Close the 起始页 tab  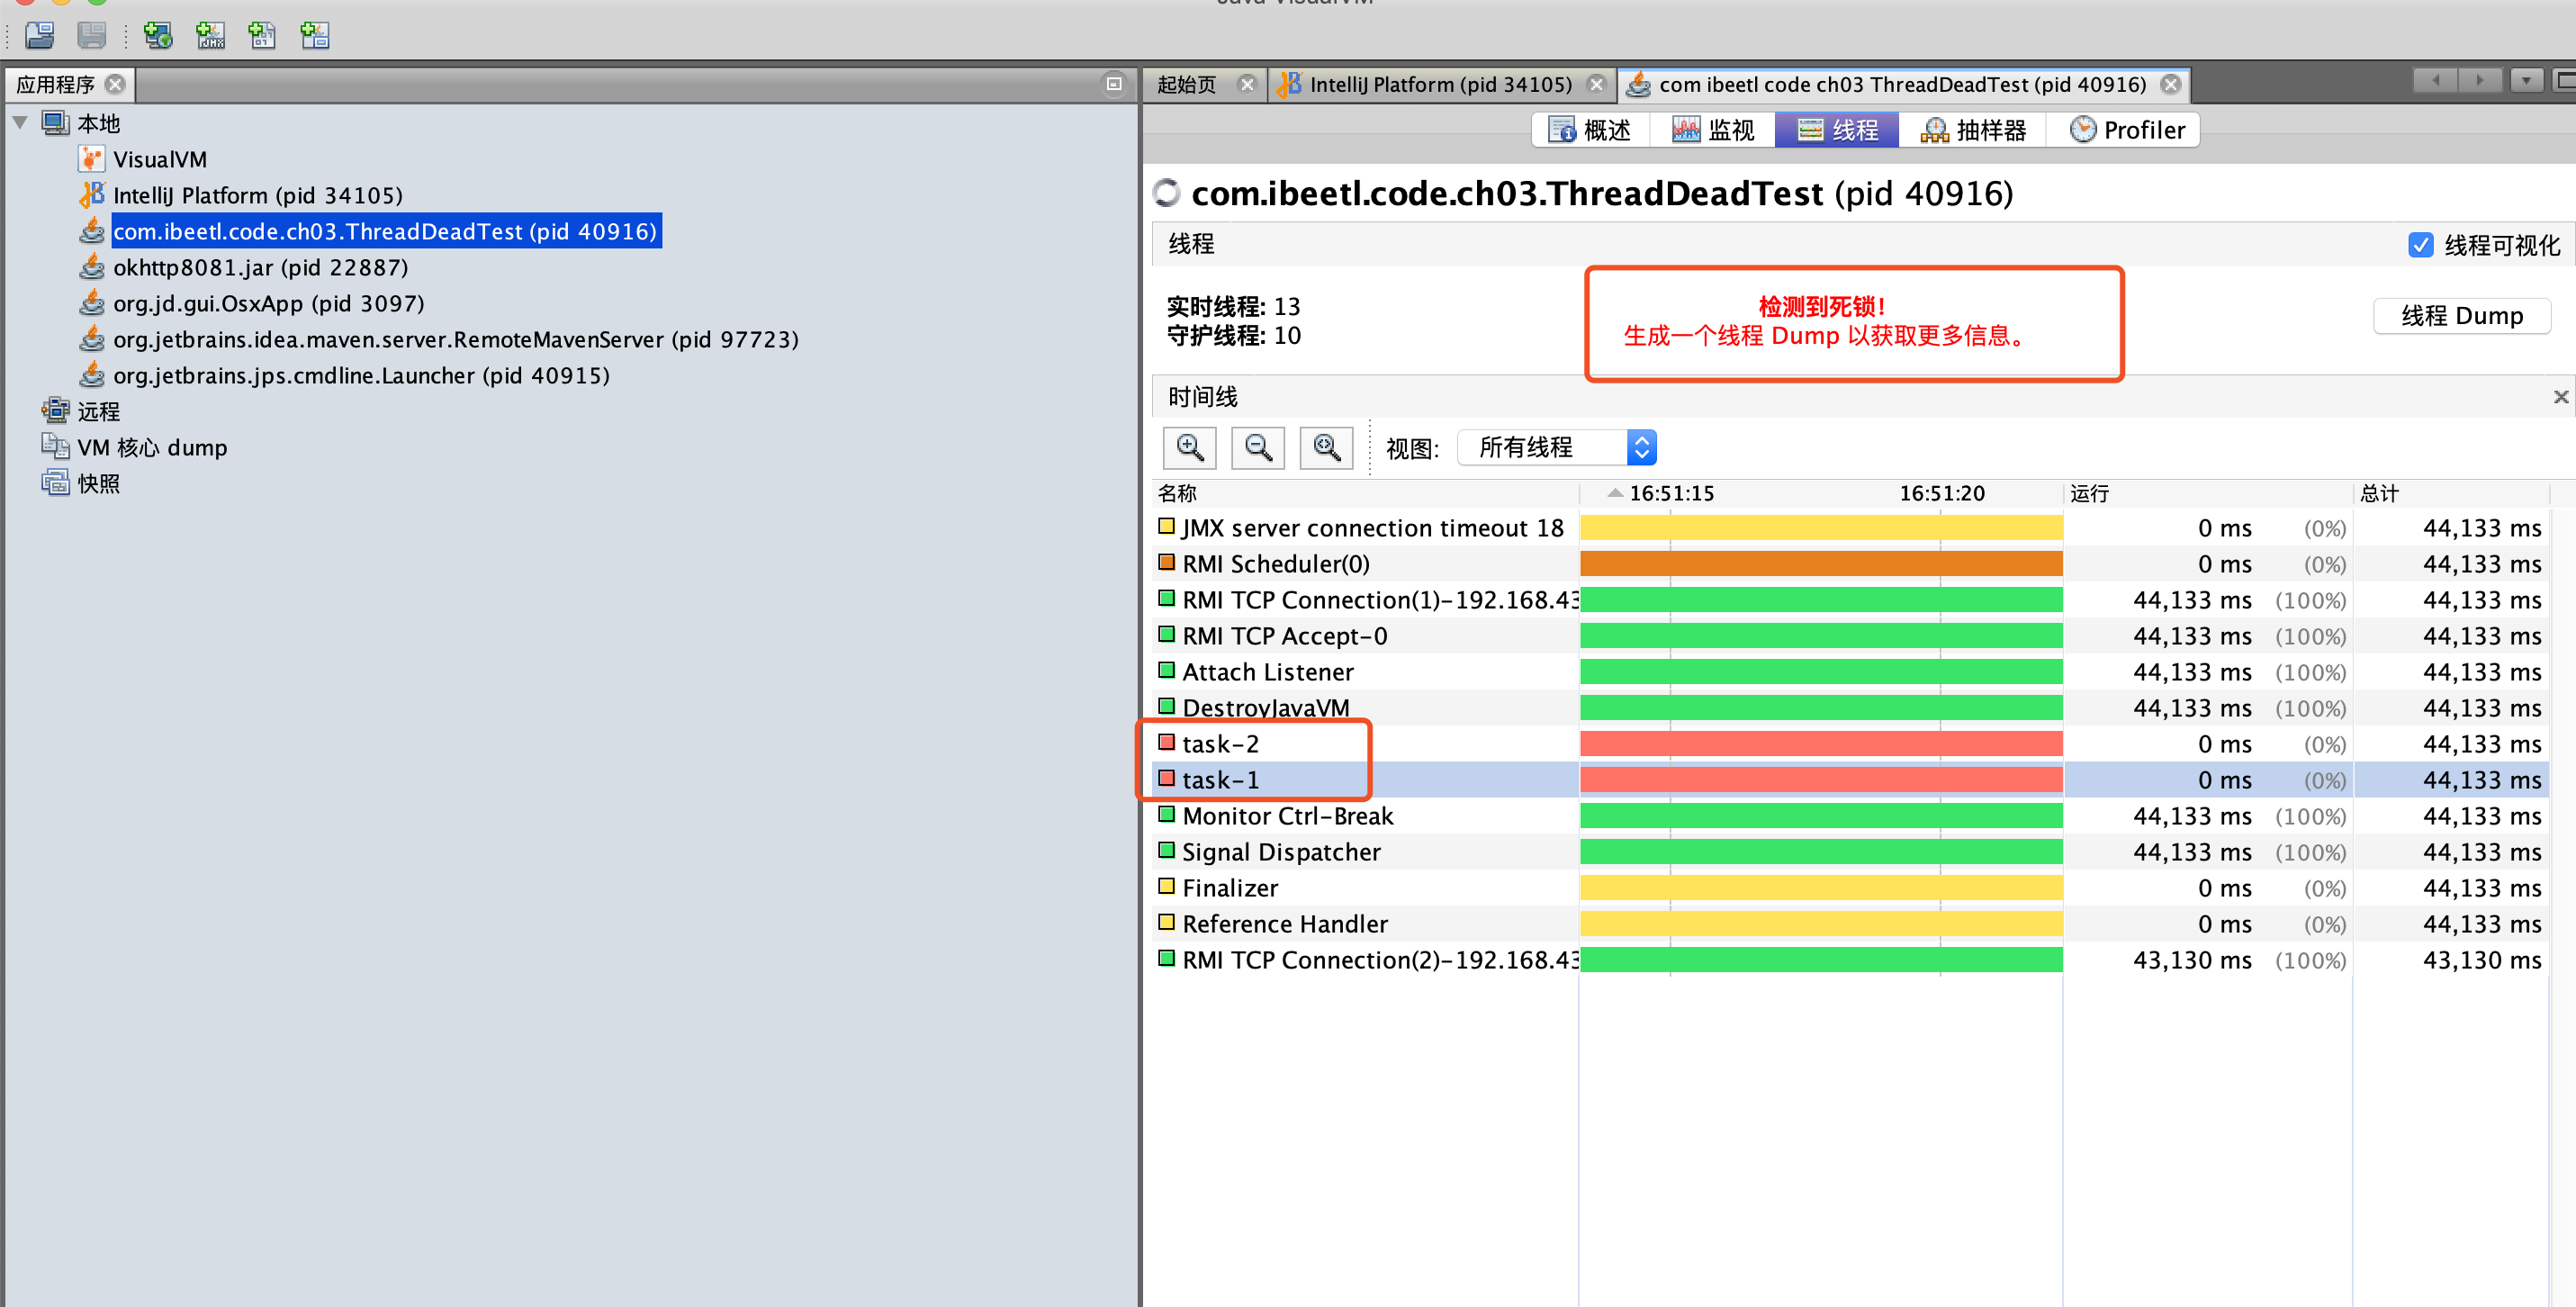coord(1246,84)
